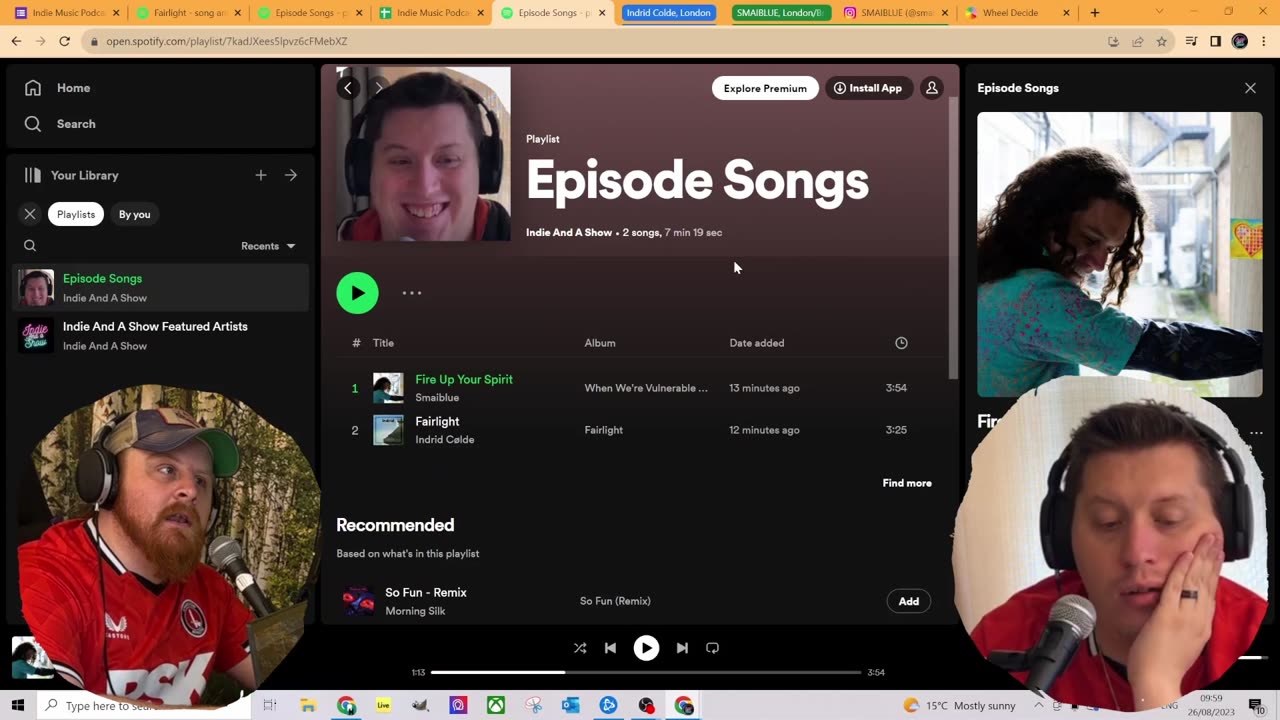Search within Your Library magnifier icon
The image size is (1280, 720).
pyautogui.click(x=30, y=246)
